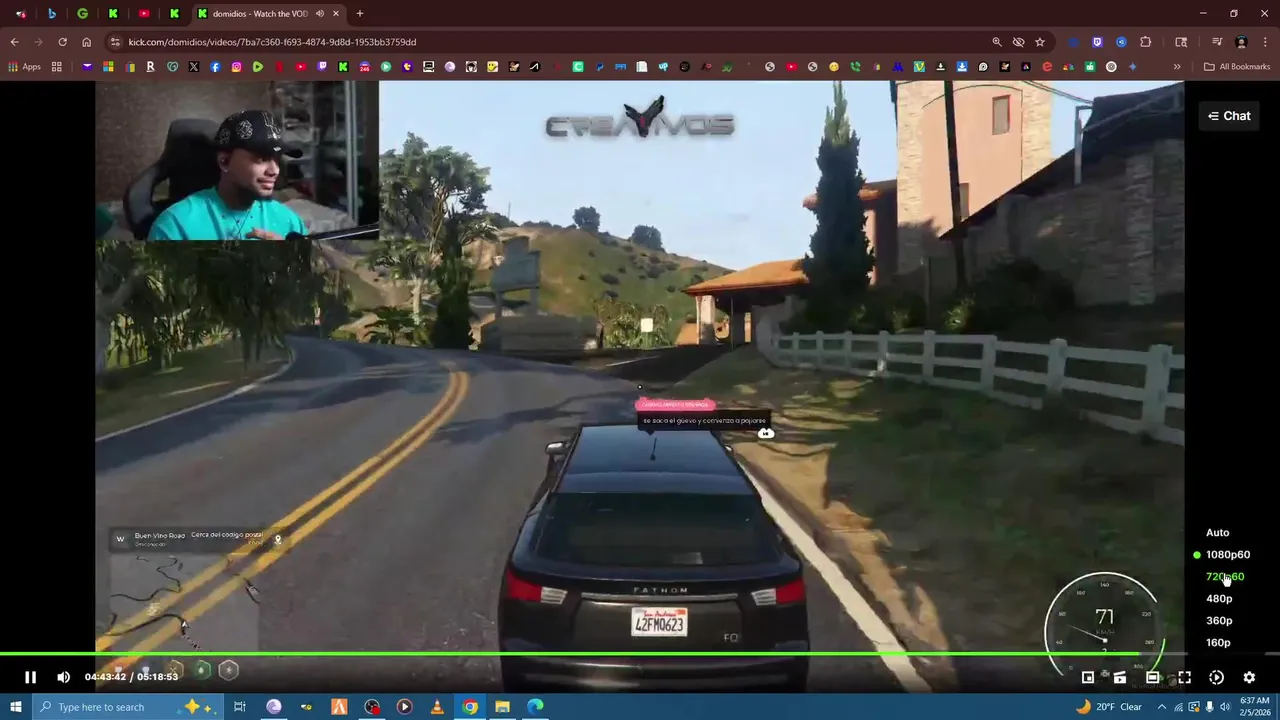This screenshot has height=720, width=1280.
Task: Select 720p60 video quality
Action: (1225, 577)
